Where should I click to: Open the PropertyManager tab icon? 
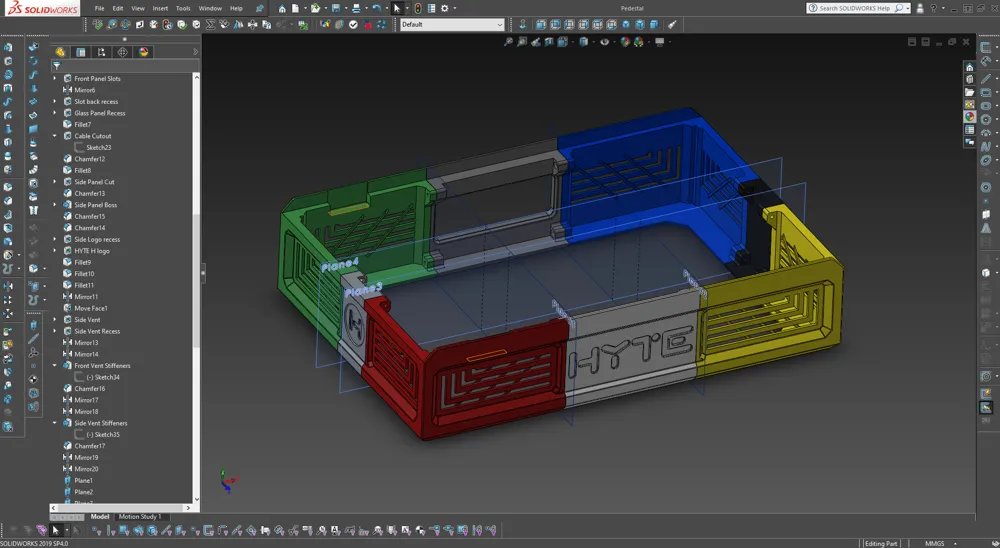coord(81,52)
